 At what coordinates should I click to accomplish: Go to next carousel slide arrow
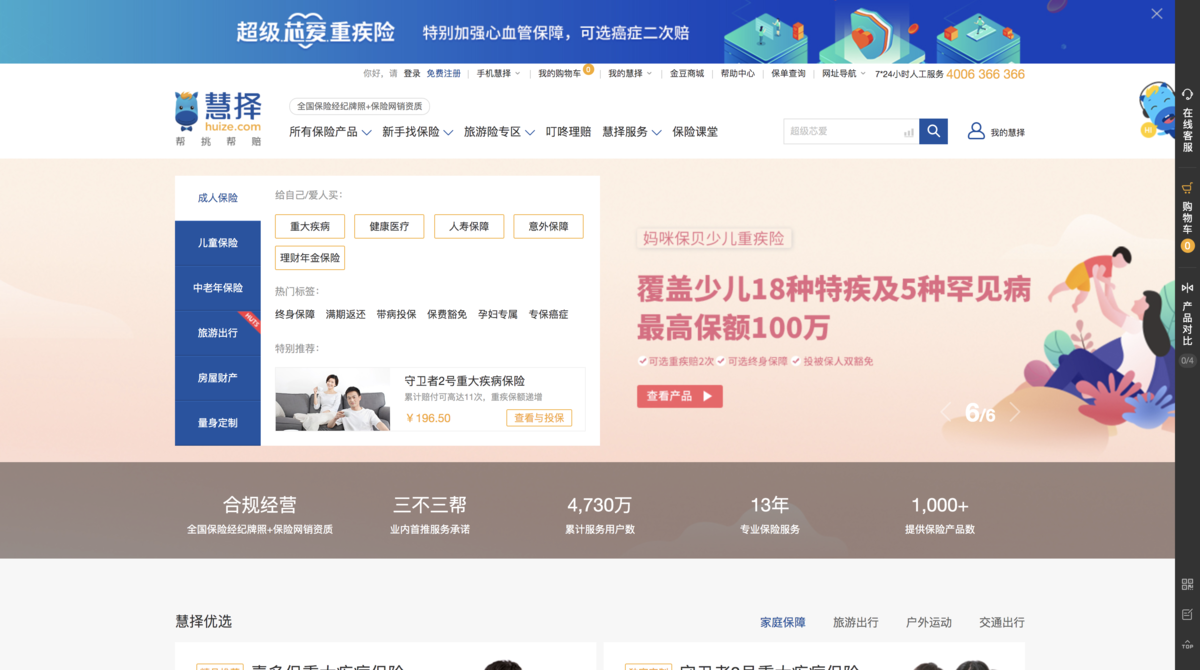point(1014,412)
